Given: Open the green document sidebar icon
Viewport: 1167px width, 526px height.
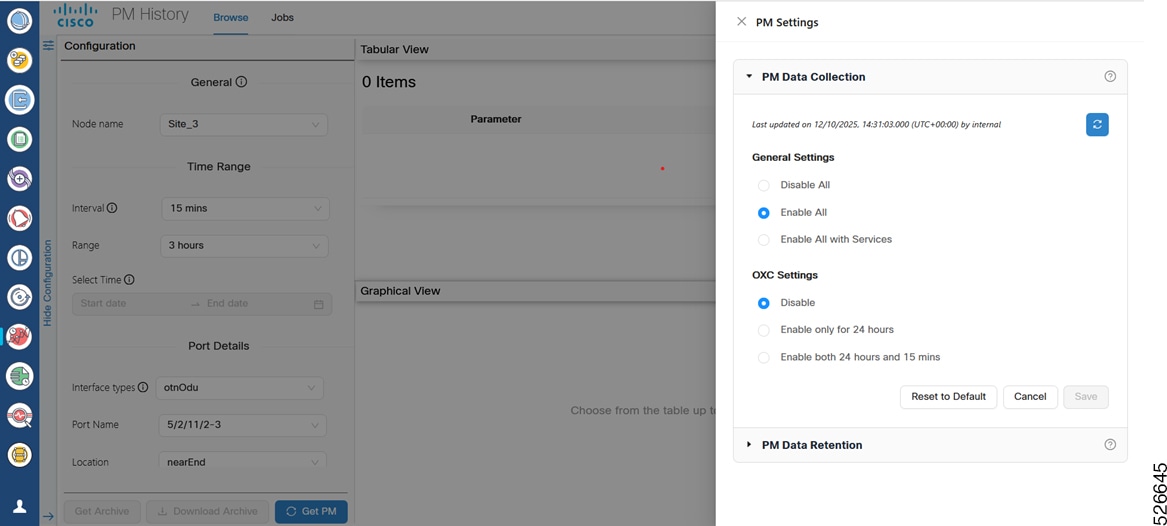Looking at the screenshot, I should point(19,139).
